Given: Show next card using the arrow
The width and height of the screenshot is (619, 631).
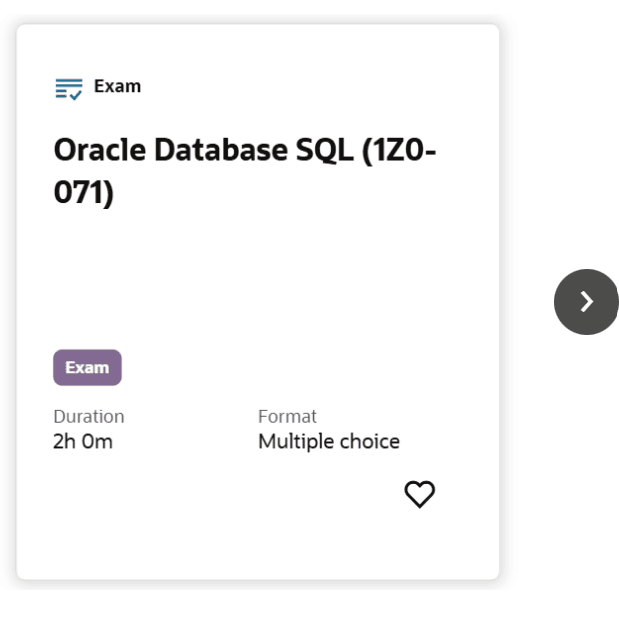Looking at the screenshot, I should click(x=587, y=302).
